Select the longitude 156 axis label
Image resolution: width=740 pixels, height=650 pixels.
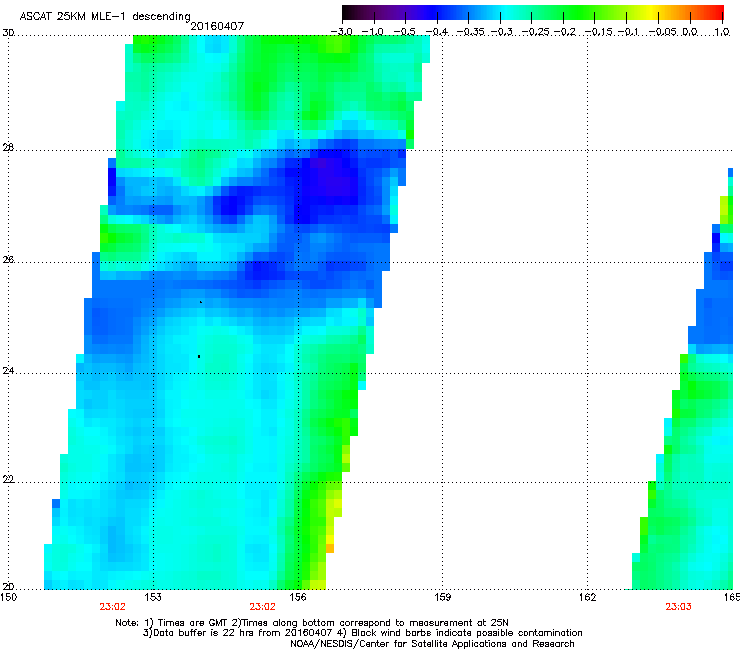click(x=298, y=597)
